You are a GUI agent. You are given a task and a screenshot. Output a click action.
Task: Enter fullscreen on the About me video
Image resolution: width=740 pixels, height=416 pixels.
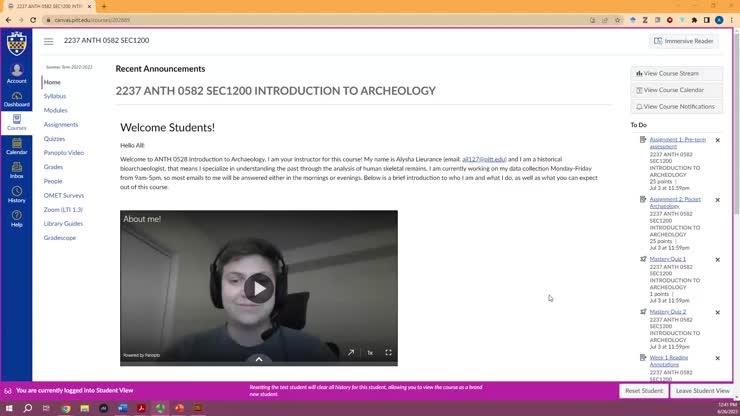(388, 352)
